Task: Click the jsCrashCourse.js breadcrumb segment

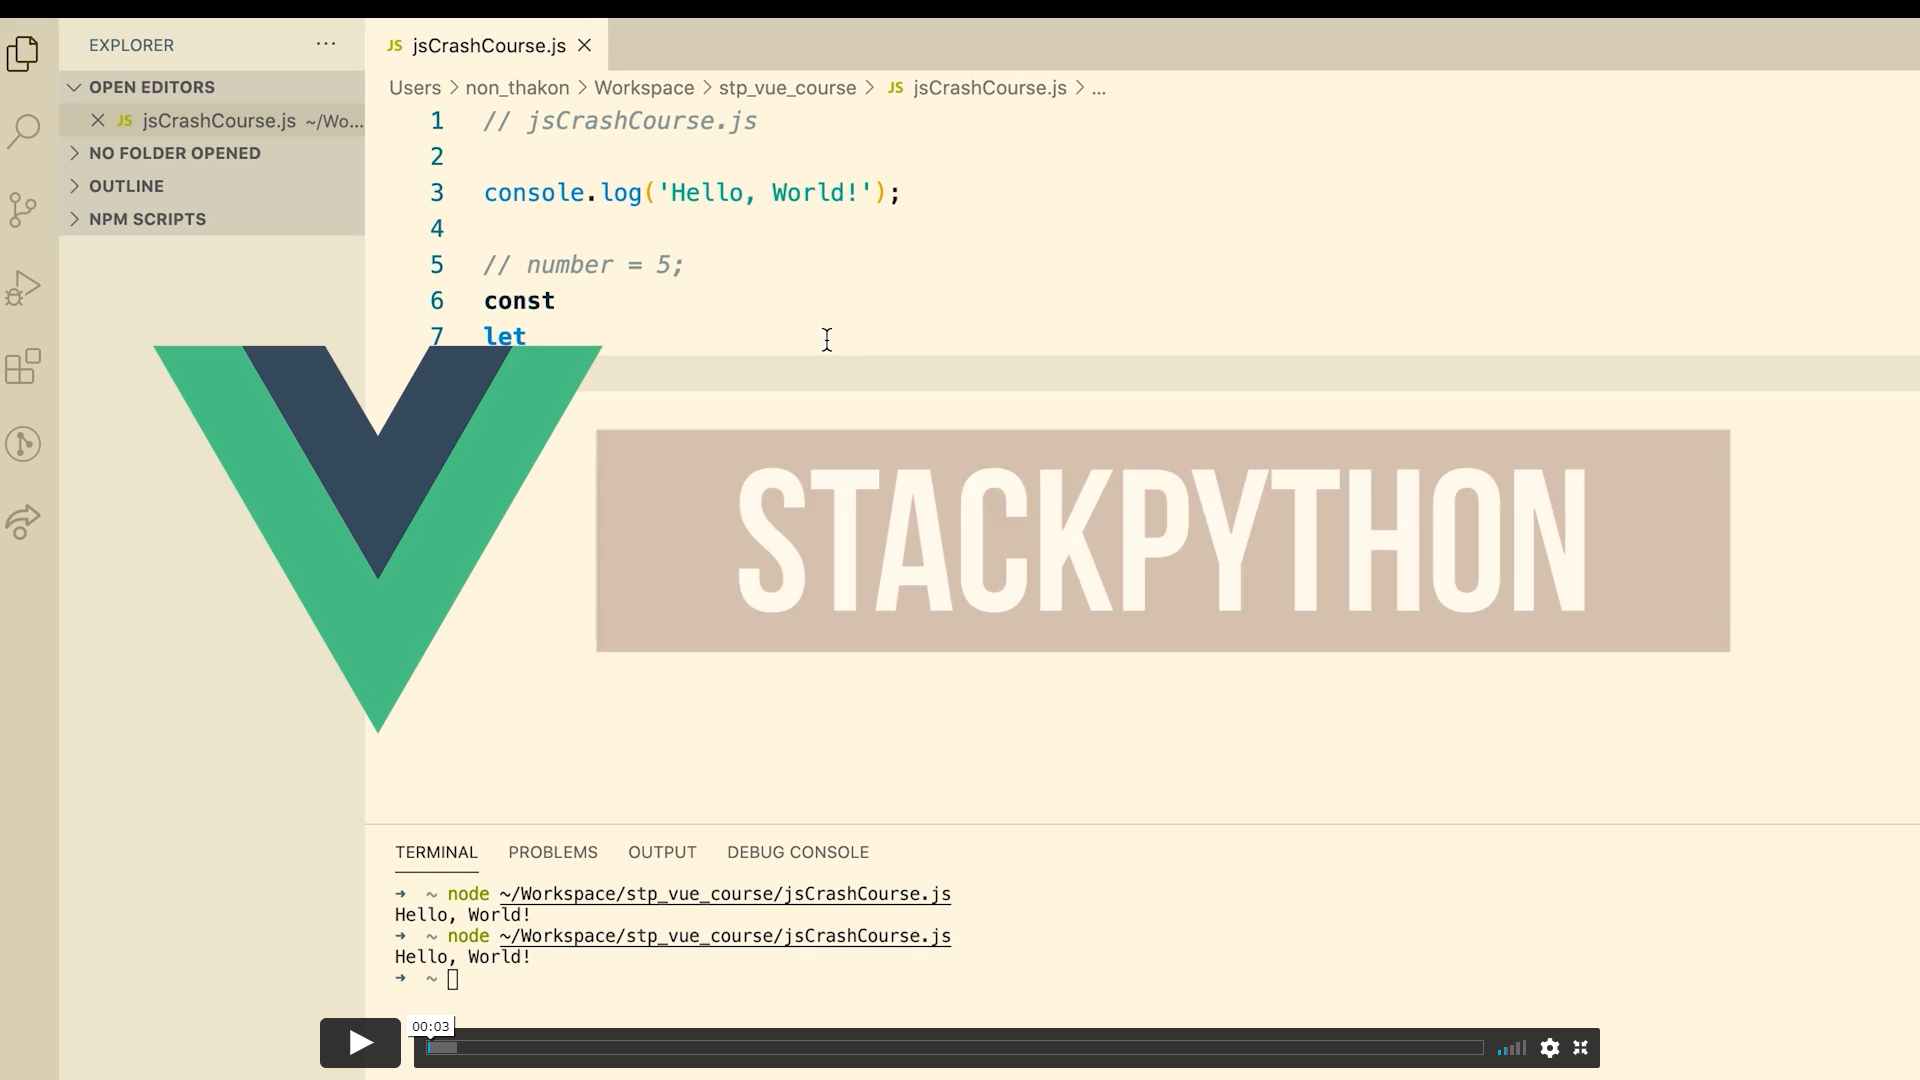Action: pos(990,88)
